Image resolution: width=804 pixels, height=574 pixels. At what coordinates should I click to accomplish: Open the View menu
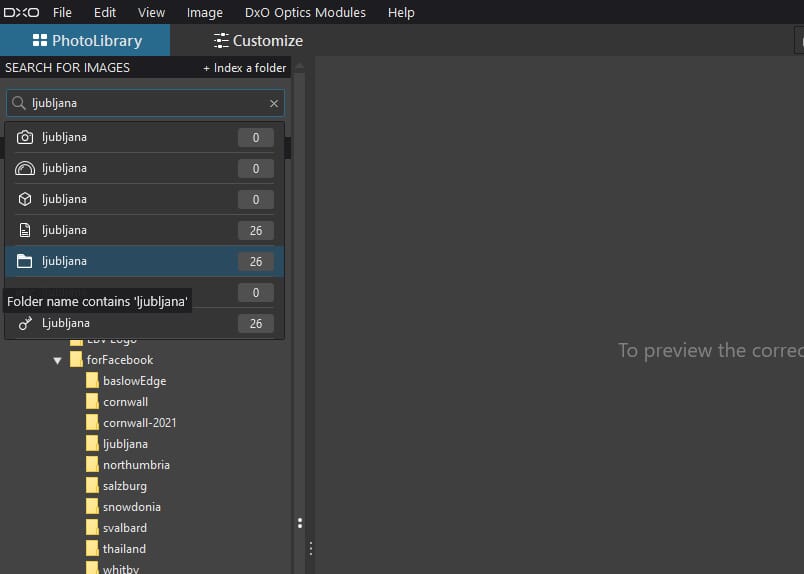[x=151, y=12]
